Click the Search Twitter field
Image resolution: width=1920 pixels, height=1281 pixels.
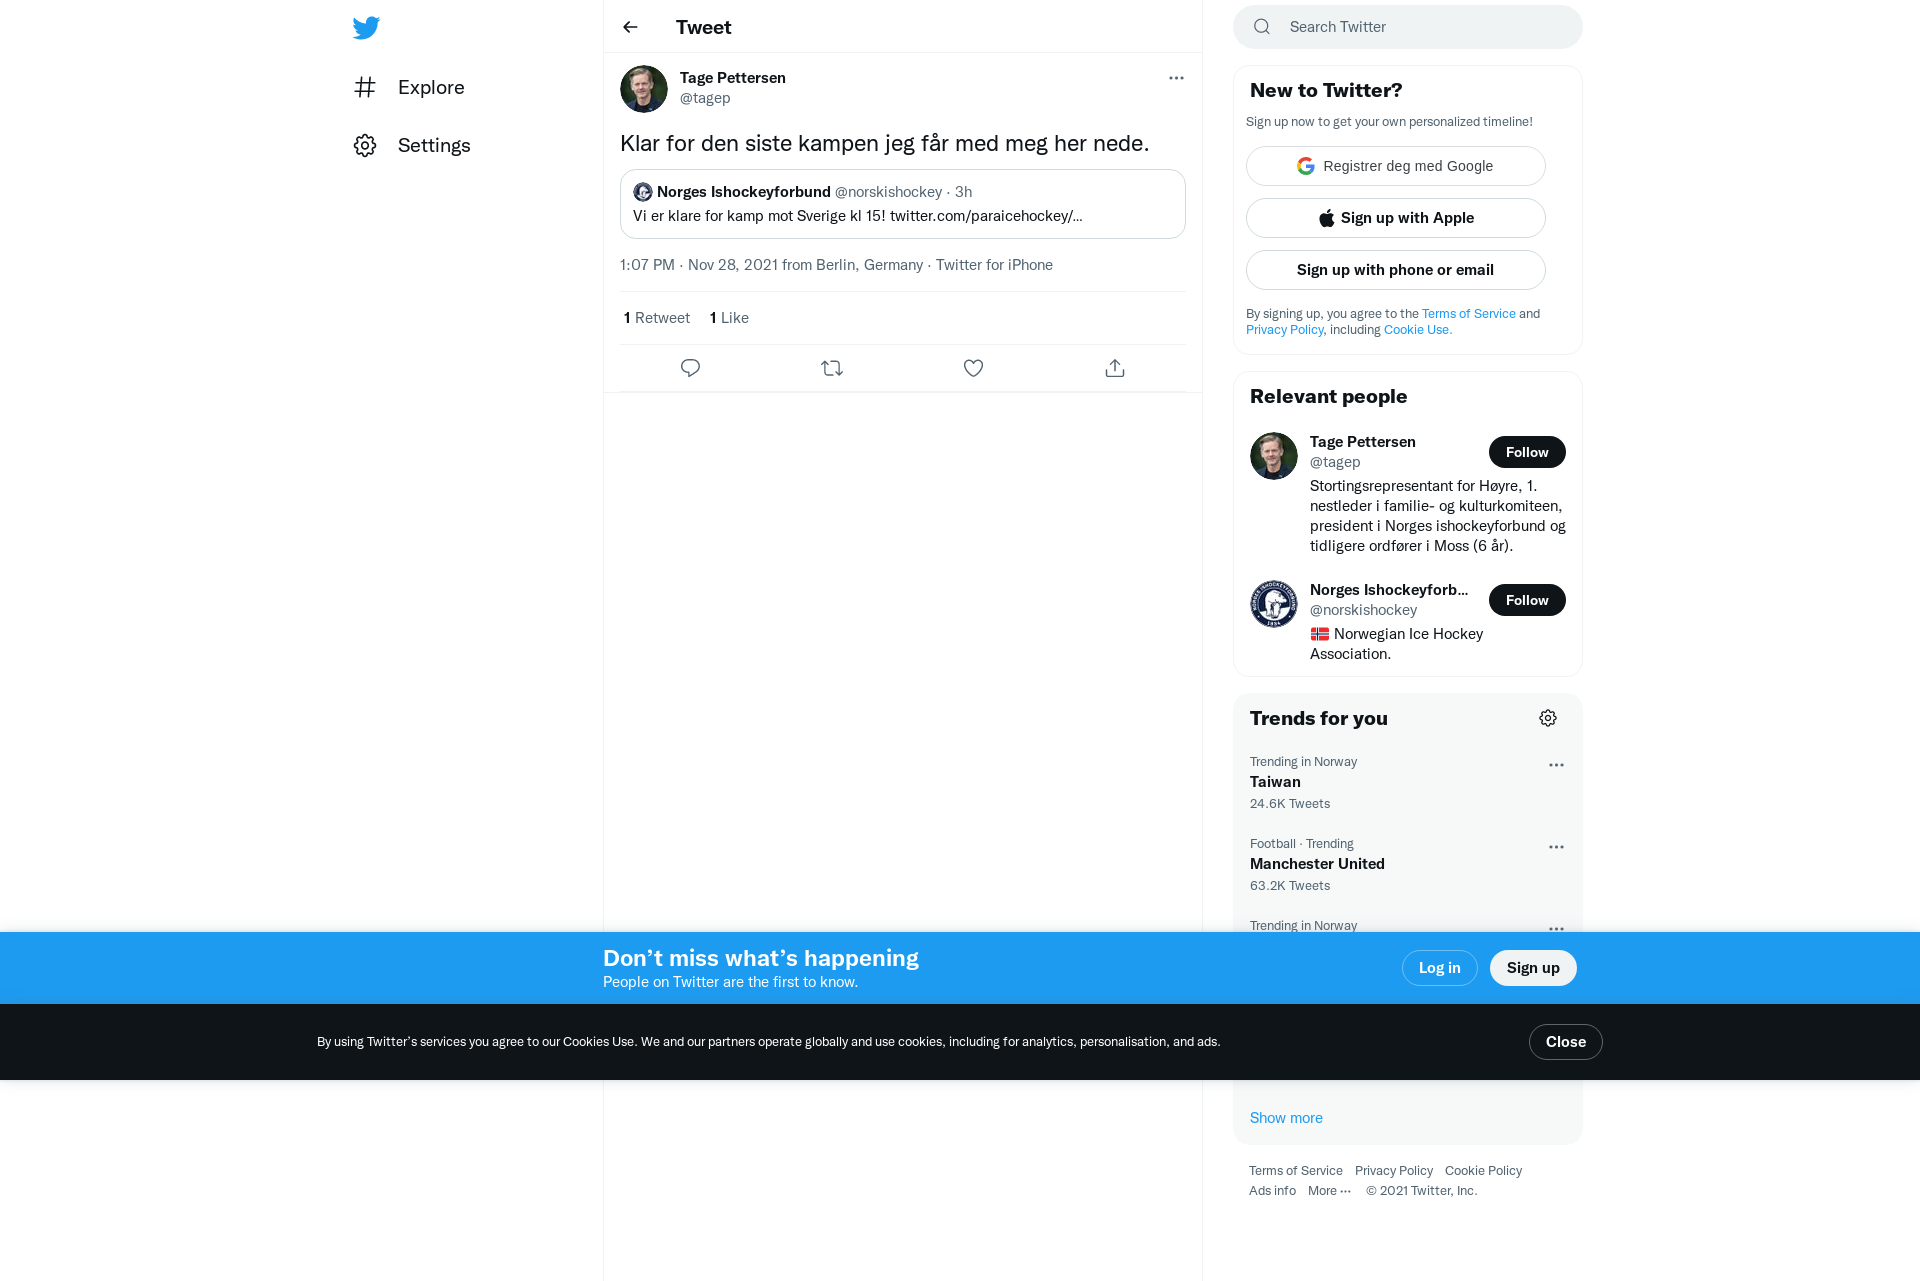1407,27
